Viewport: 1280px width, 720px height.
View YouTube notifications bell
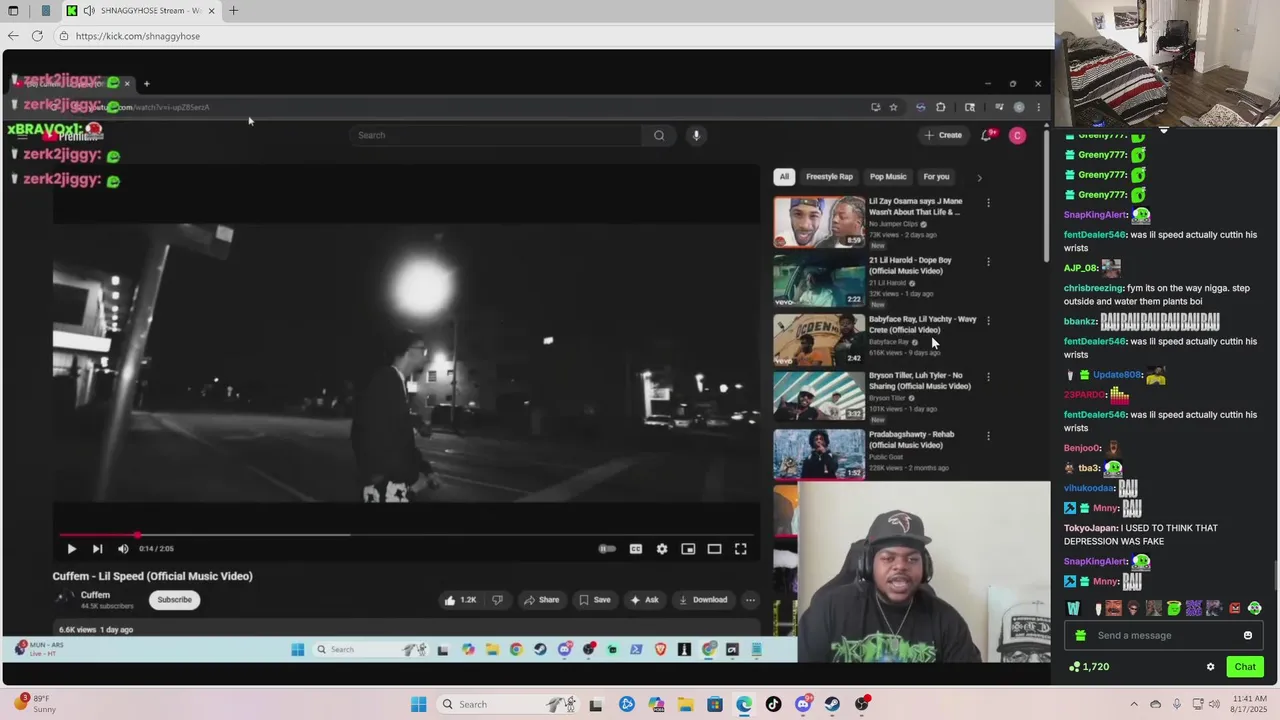[987, 135]
